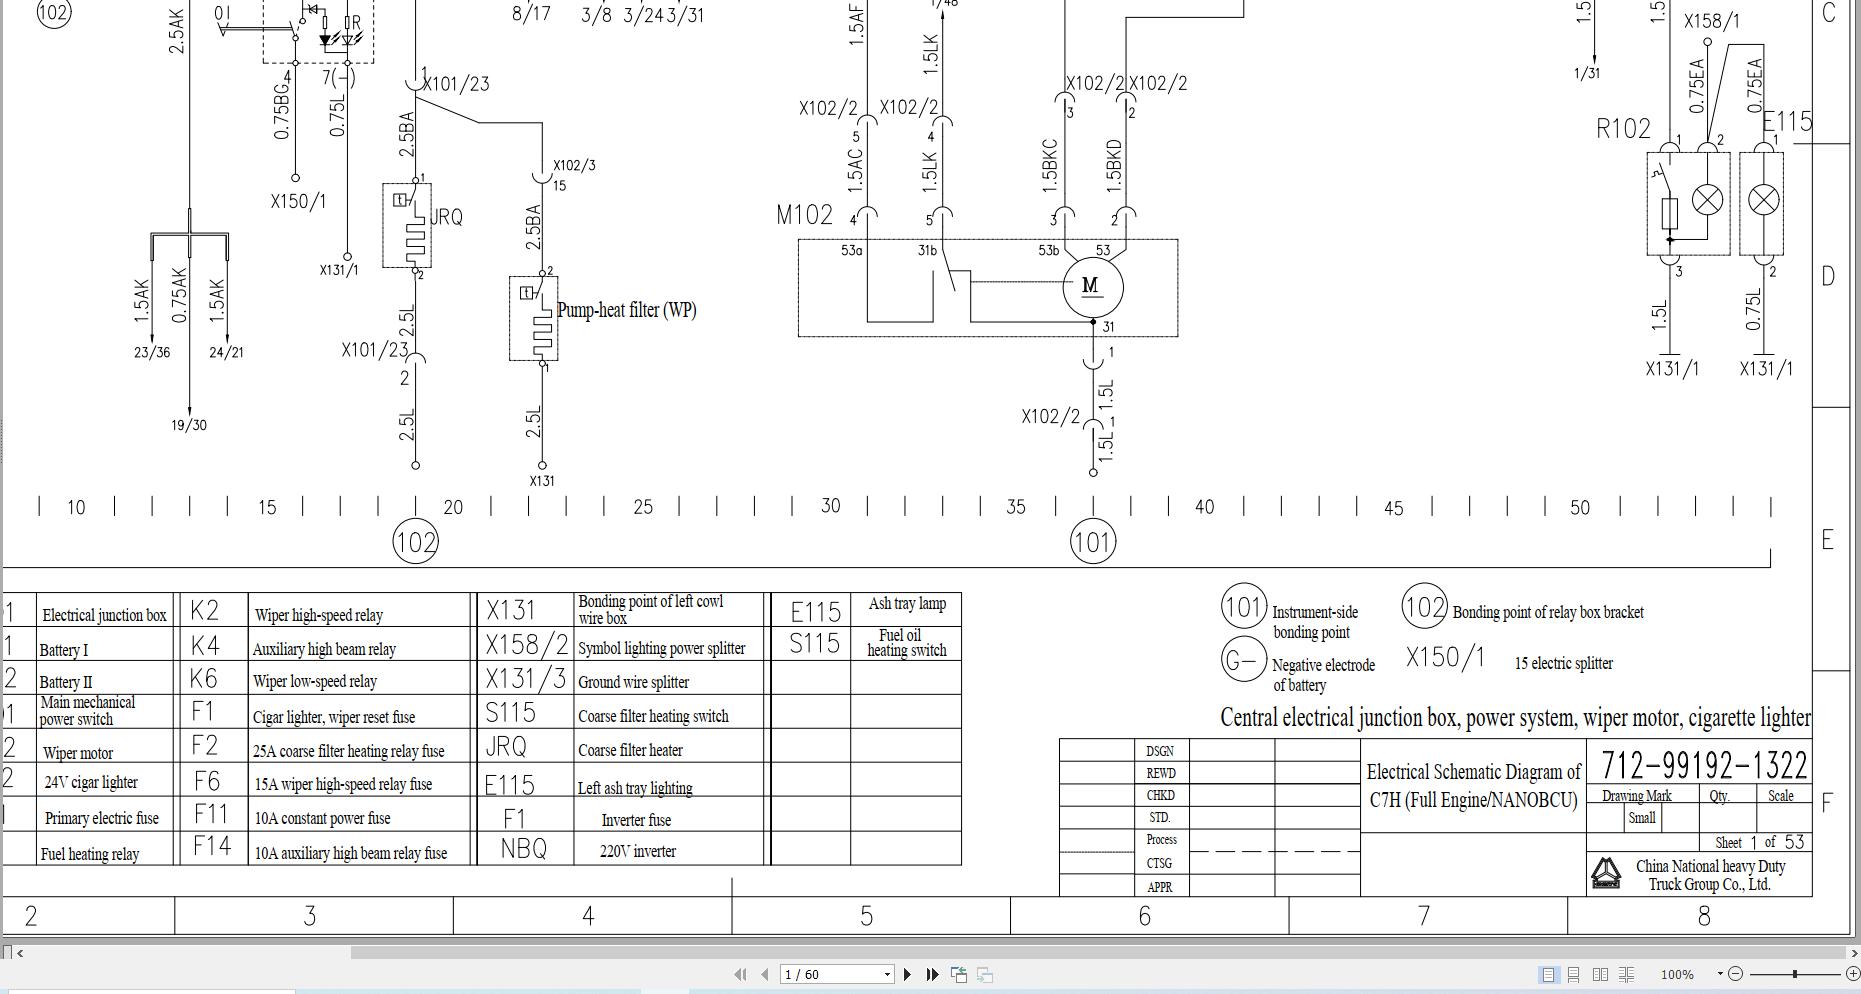
Task: Click the K4 table cell
Action: [213, 645]
